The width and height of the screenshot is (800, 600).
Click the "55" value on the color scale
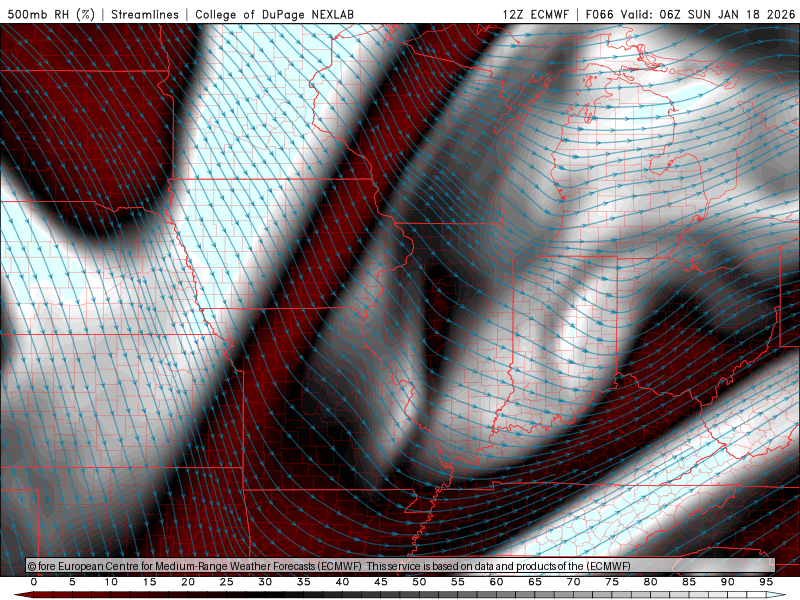coord(458,582)
